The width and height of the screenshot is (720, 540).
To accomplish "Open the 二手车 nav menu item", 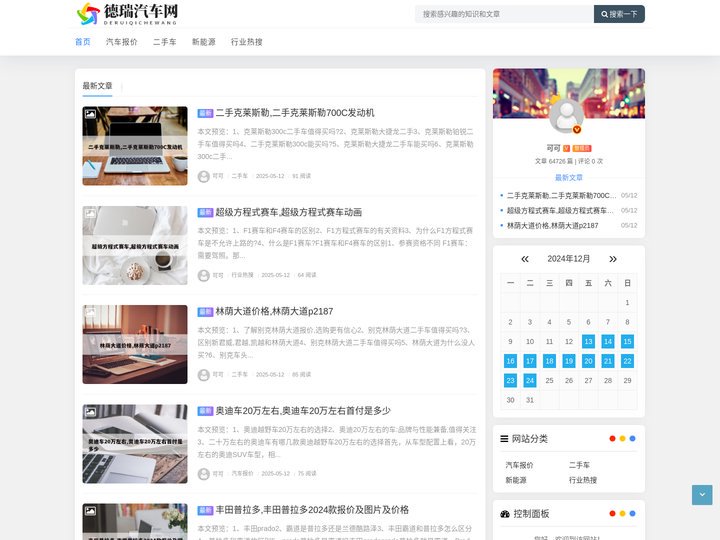I will pos(165,42).
